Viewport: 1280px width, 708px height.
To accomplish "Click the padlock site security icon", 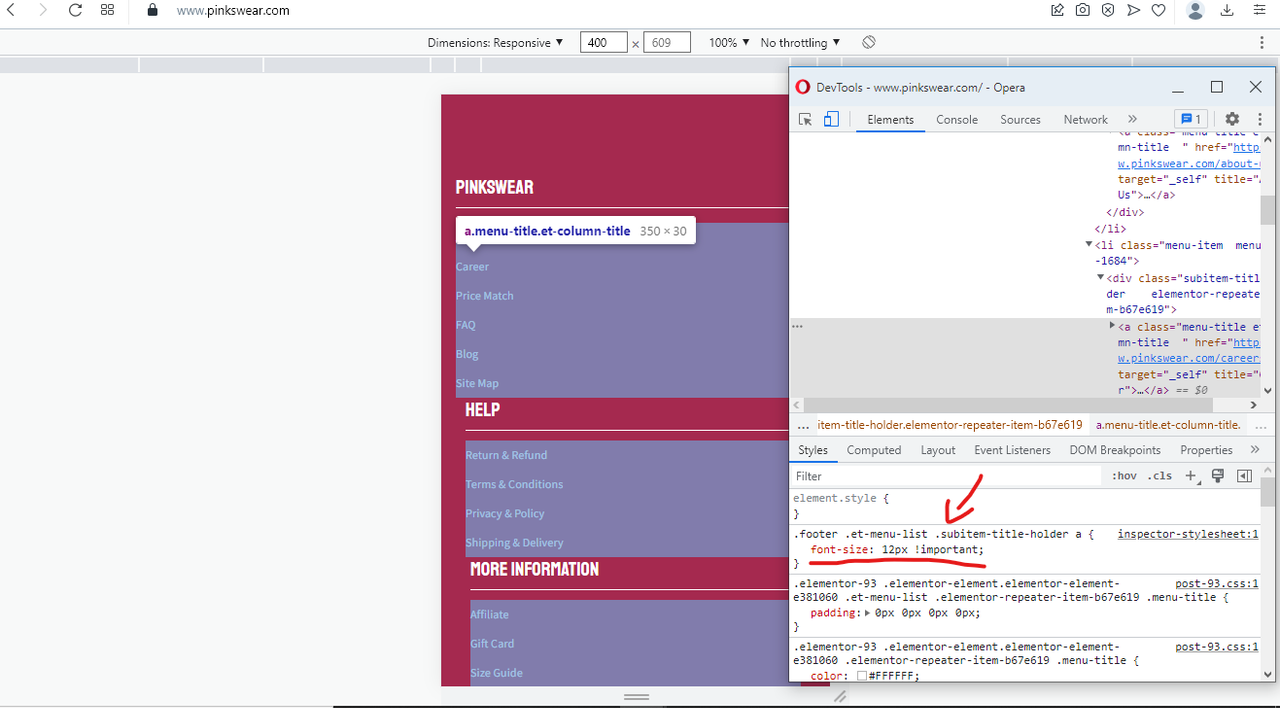I will point(152,10).
